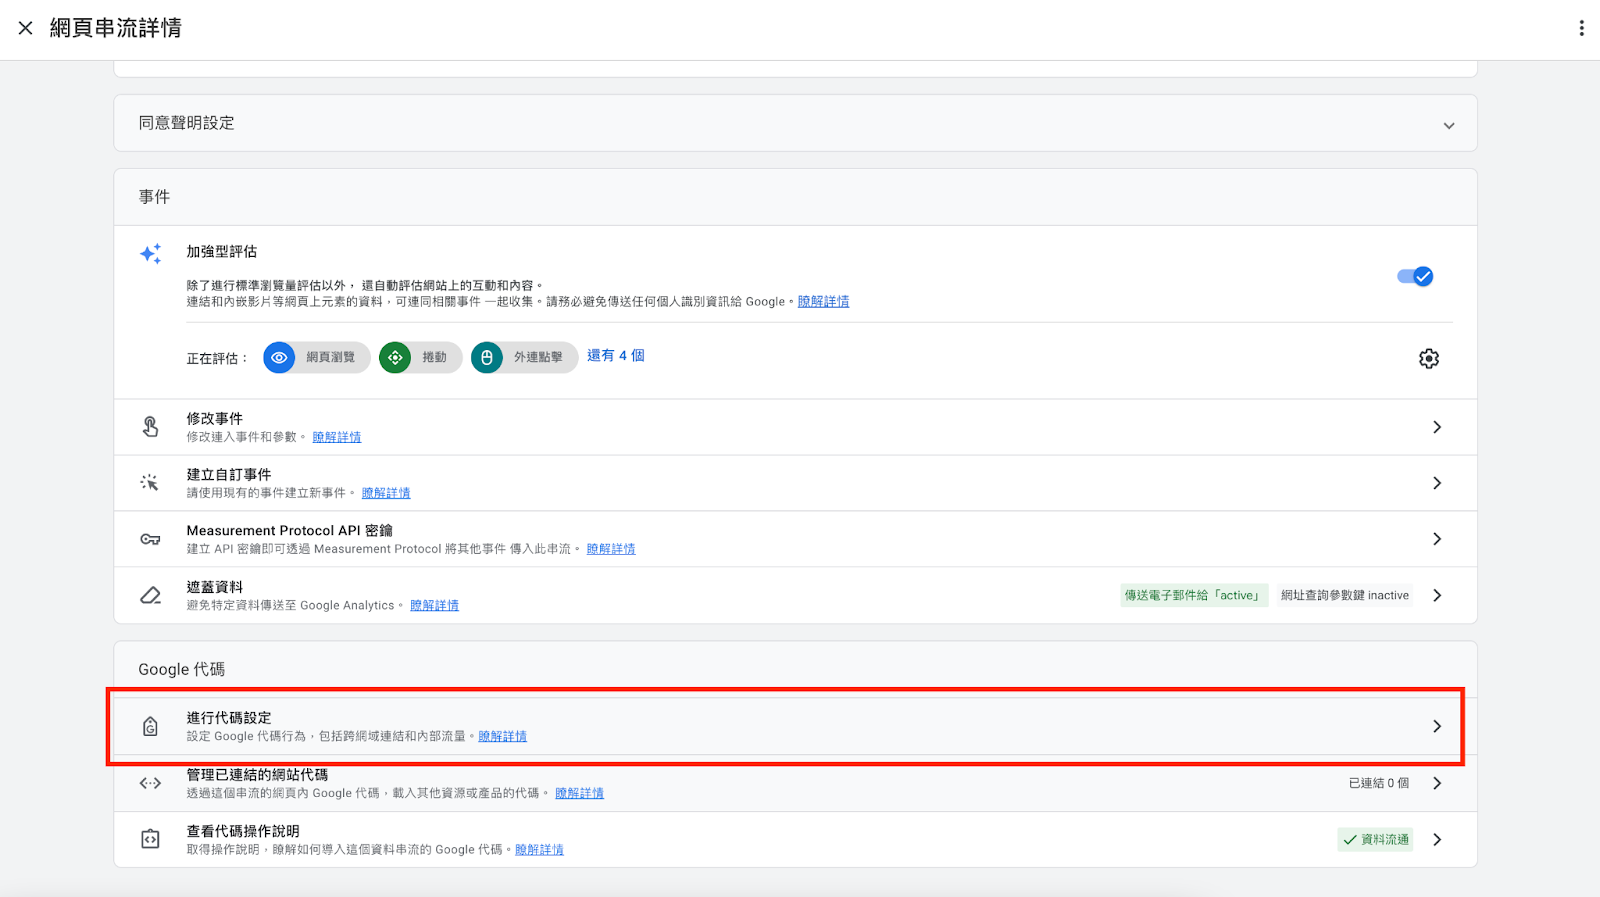The height and width of the screenshot is (897, 1600).
Task: Open 瞭解詳情 link under 查看代碼操作說明
Action: (539, 849)
